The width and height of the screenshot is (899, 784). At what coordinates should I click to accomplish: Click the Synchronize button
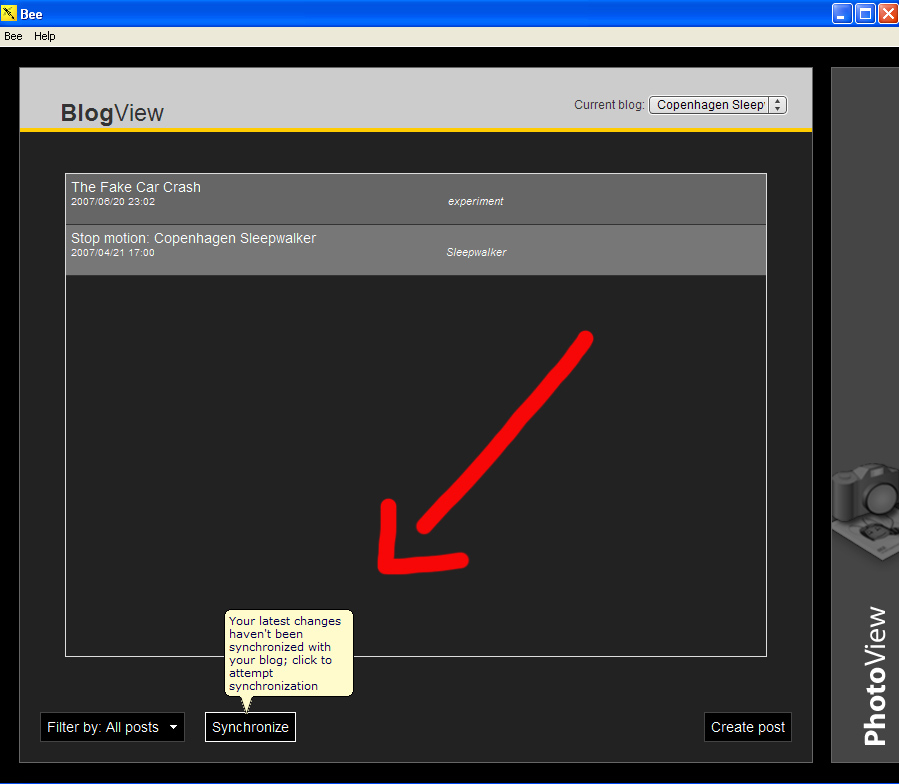(251, 727)
